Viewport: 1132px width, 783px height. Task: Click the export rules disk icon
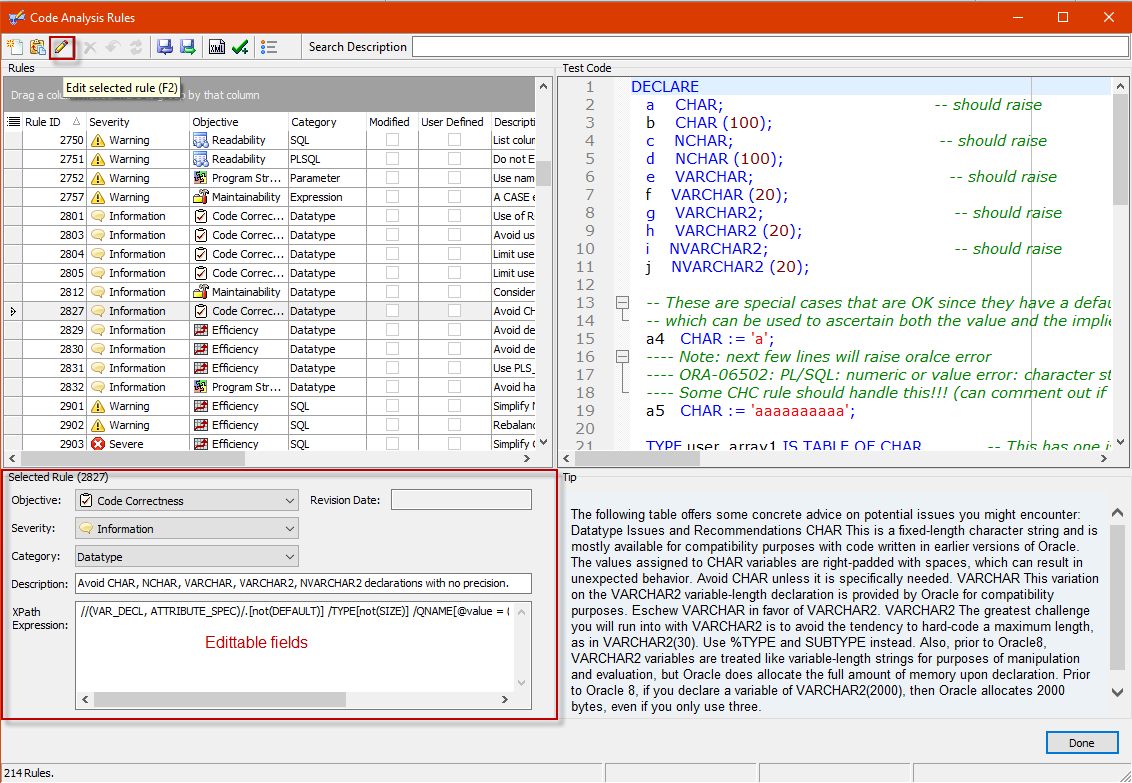click(187, 47)
